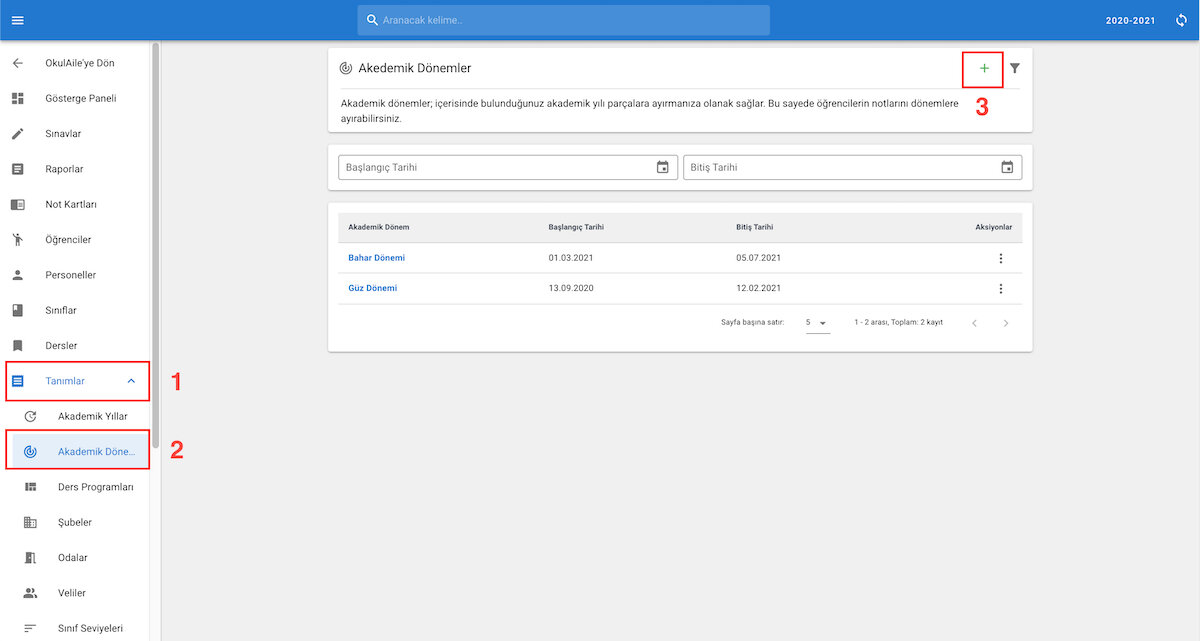Click the Akademik Yıllar history icon
The width and height of the screenshot is (1200, 641).
pos(30,416)
